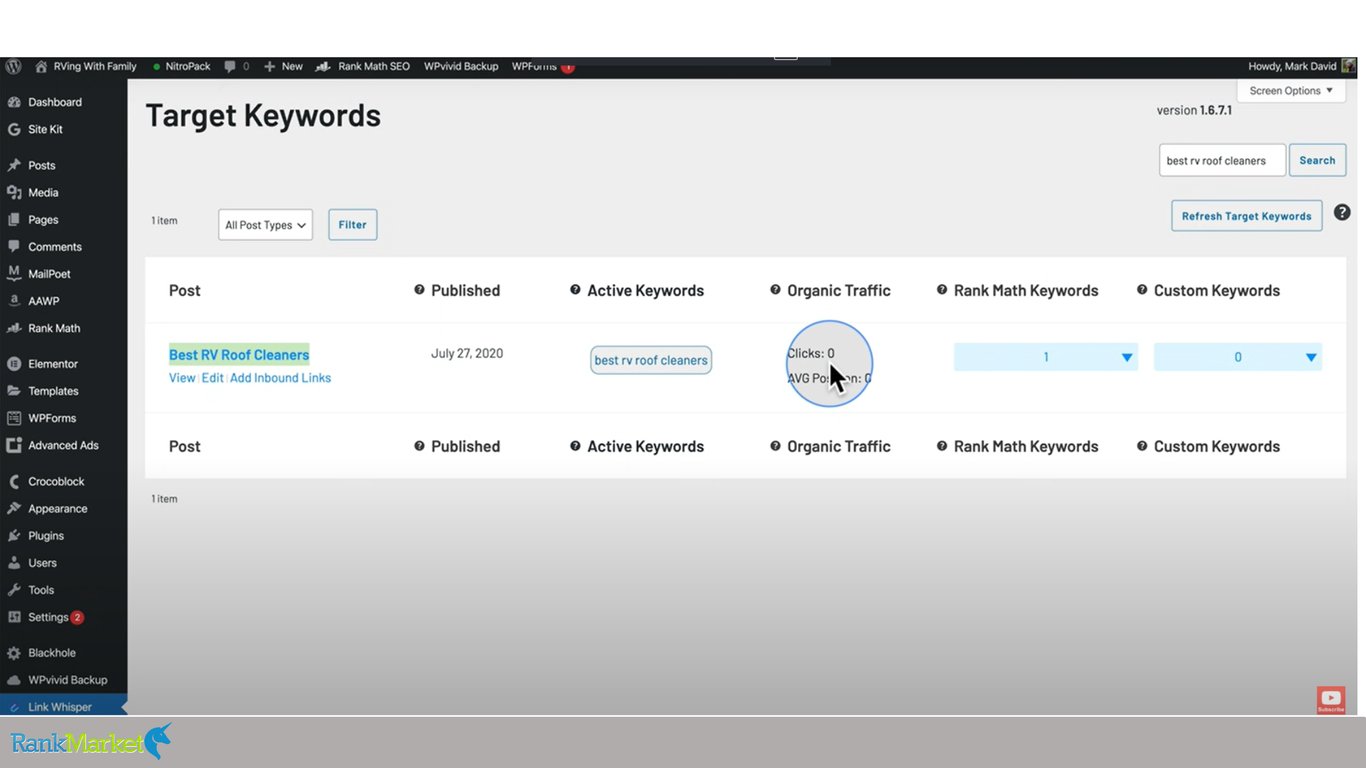Click Edit link under post title
Screen dimensions: 1366x768
point(212,378)
